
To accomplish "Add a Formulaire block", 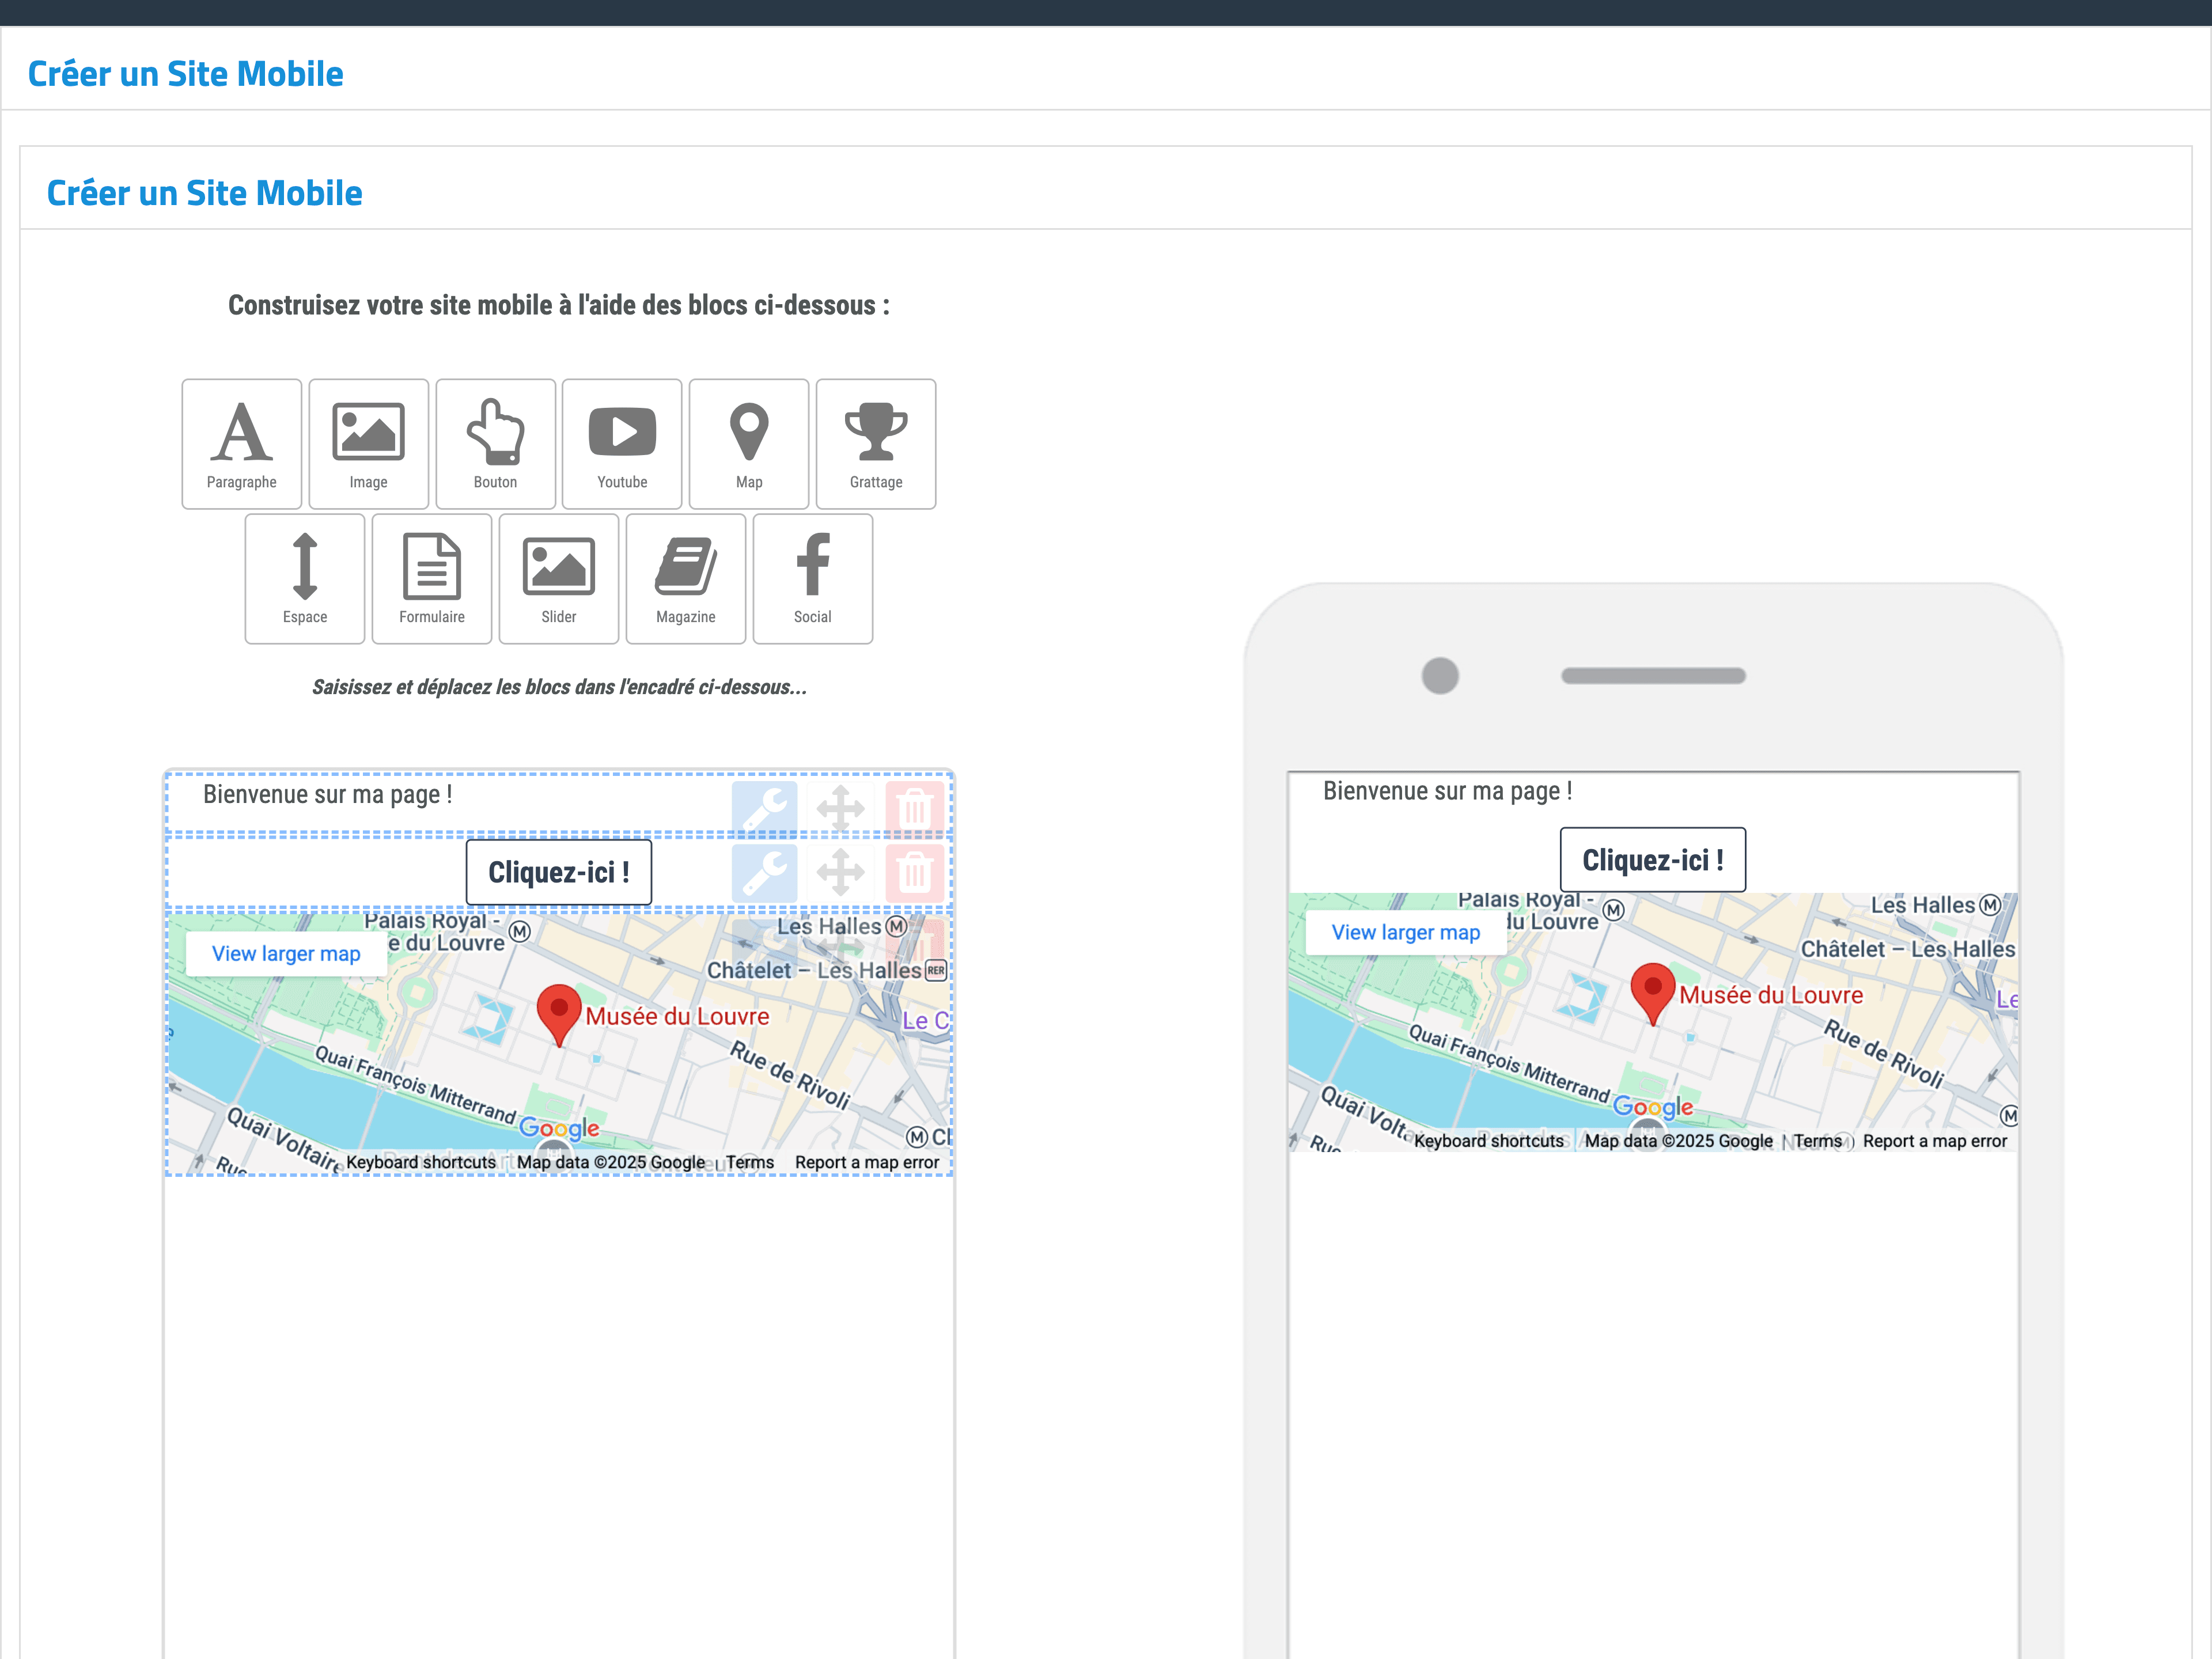I will [431, 578].
